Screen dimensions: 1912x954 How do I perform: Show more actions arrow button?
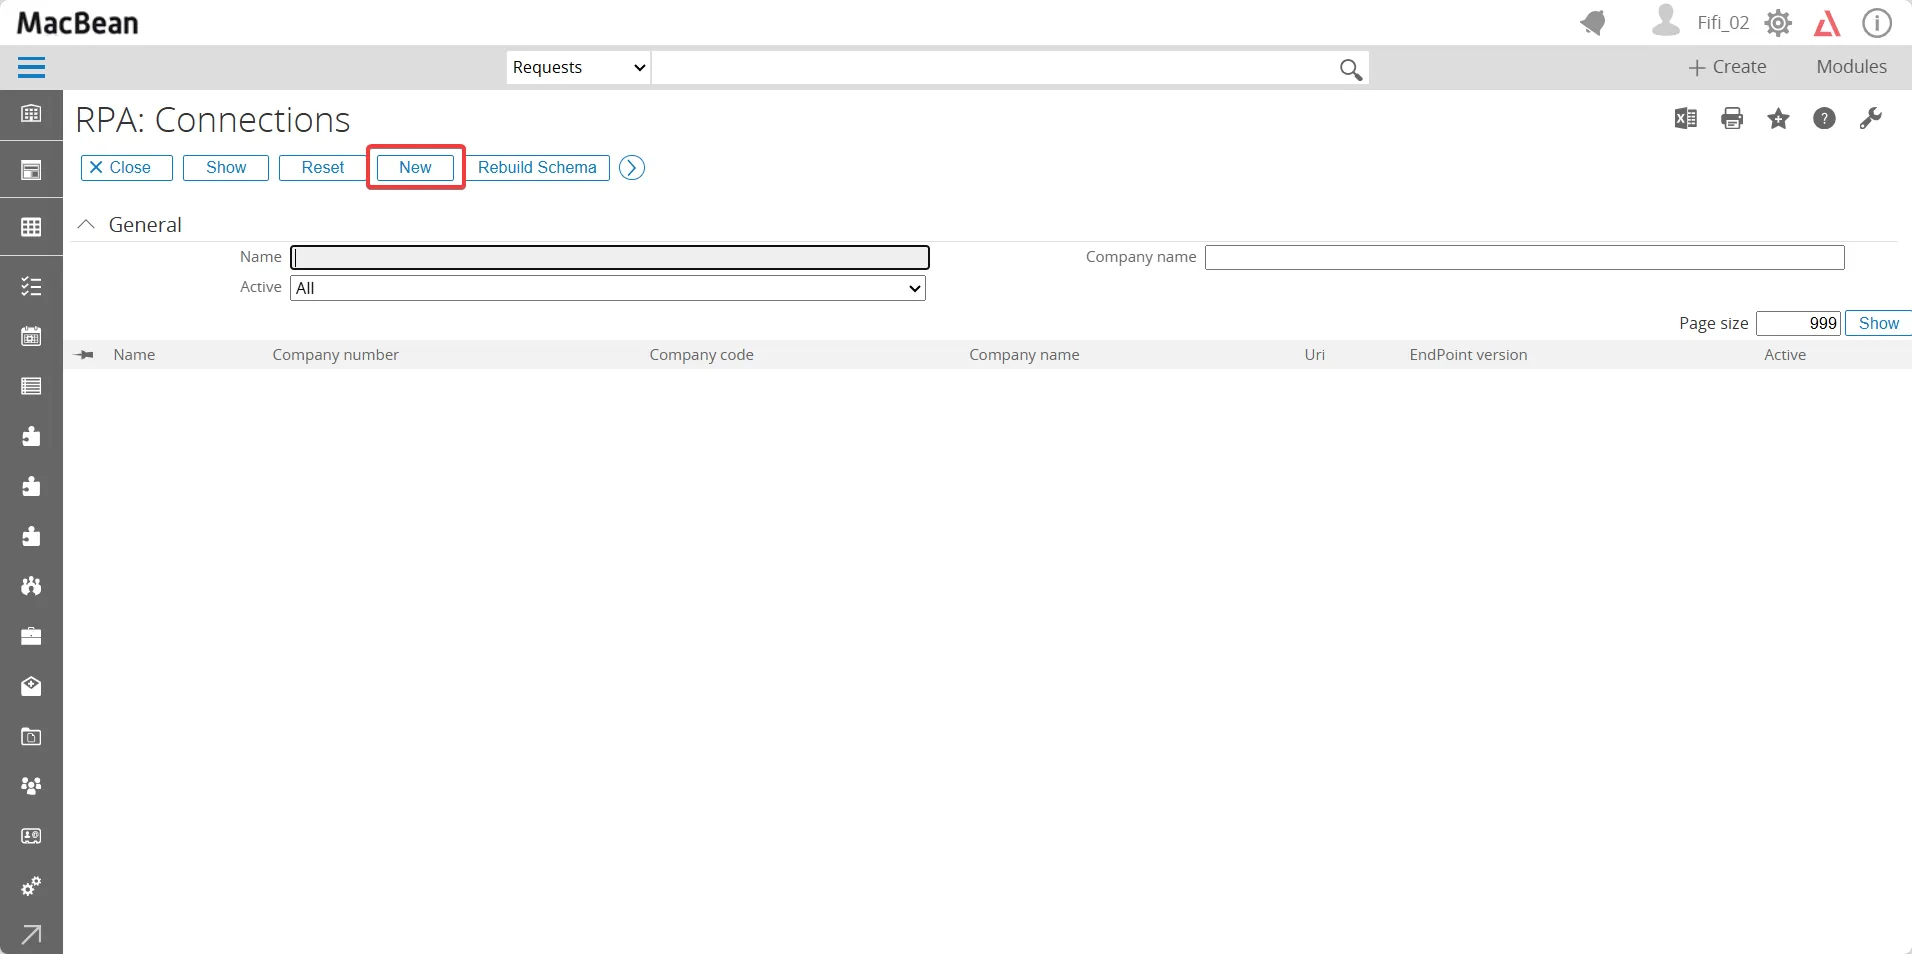pos(632,168)
